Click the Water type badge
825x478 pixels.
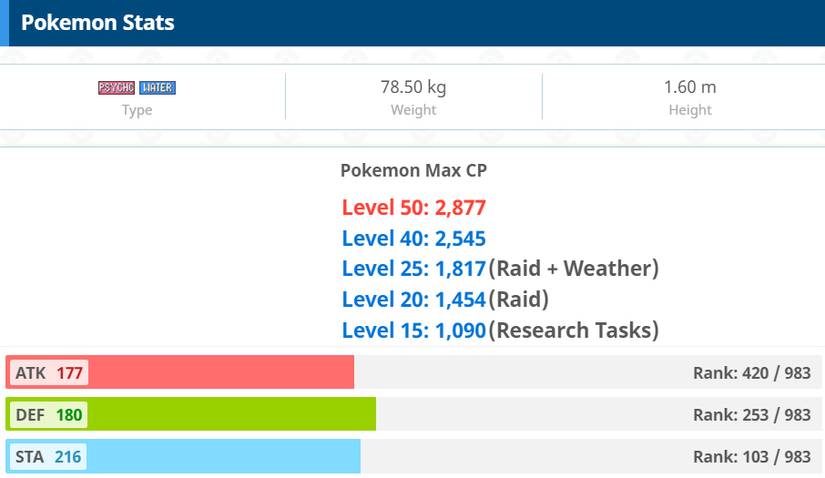(x=157, y=87)
